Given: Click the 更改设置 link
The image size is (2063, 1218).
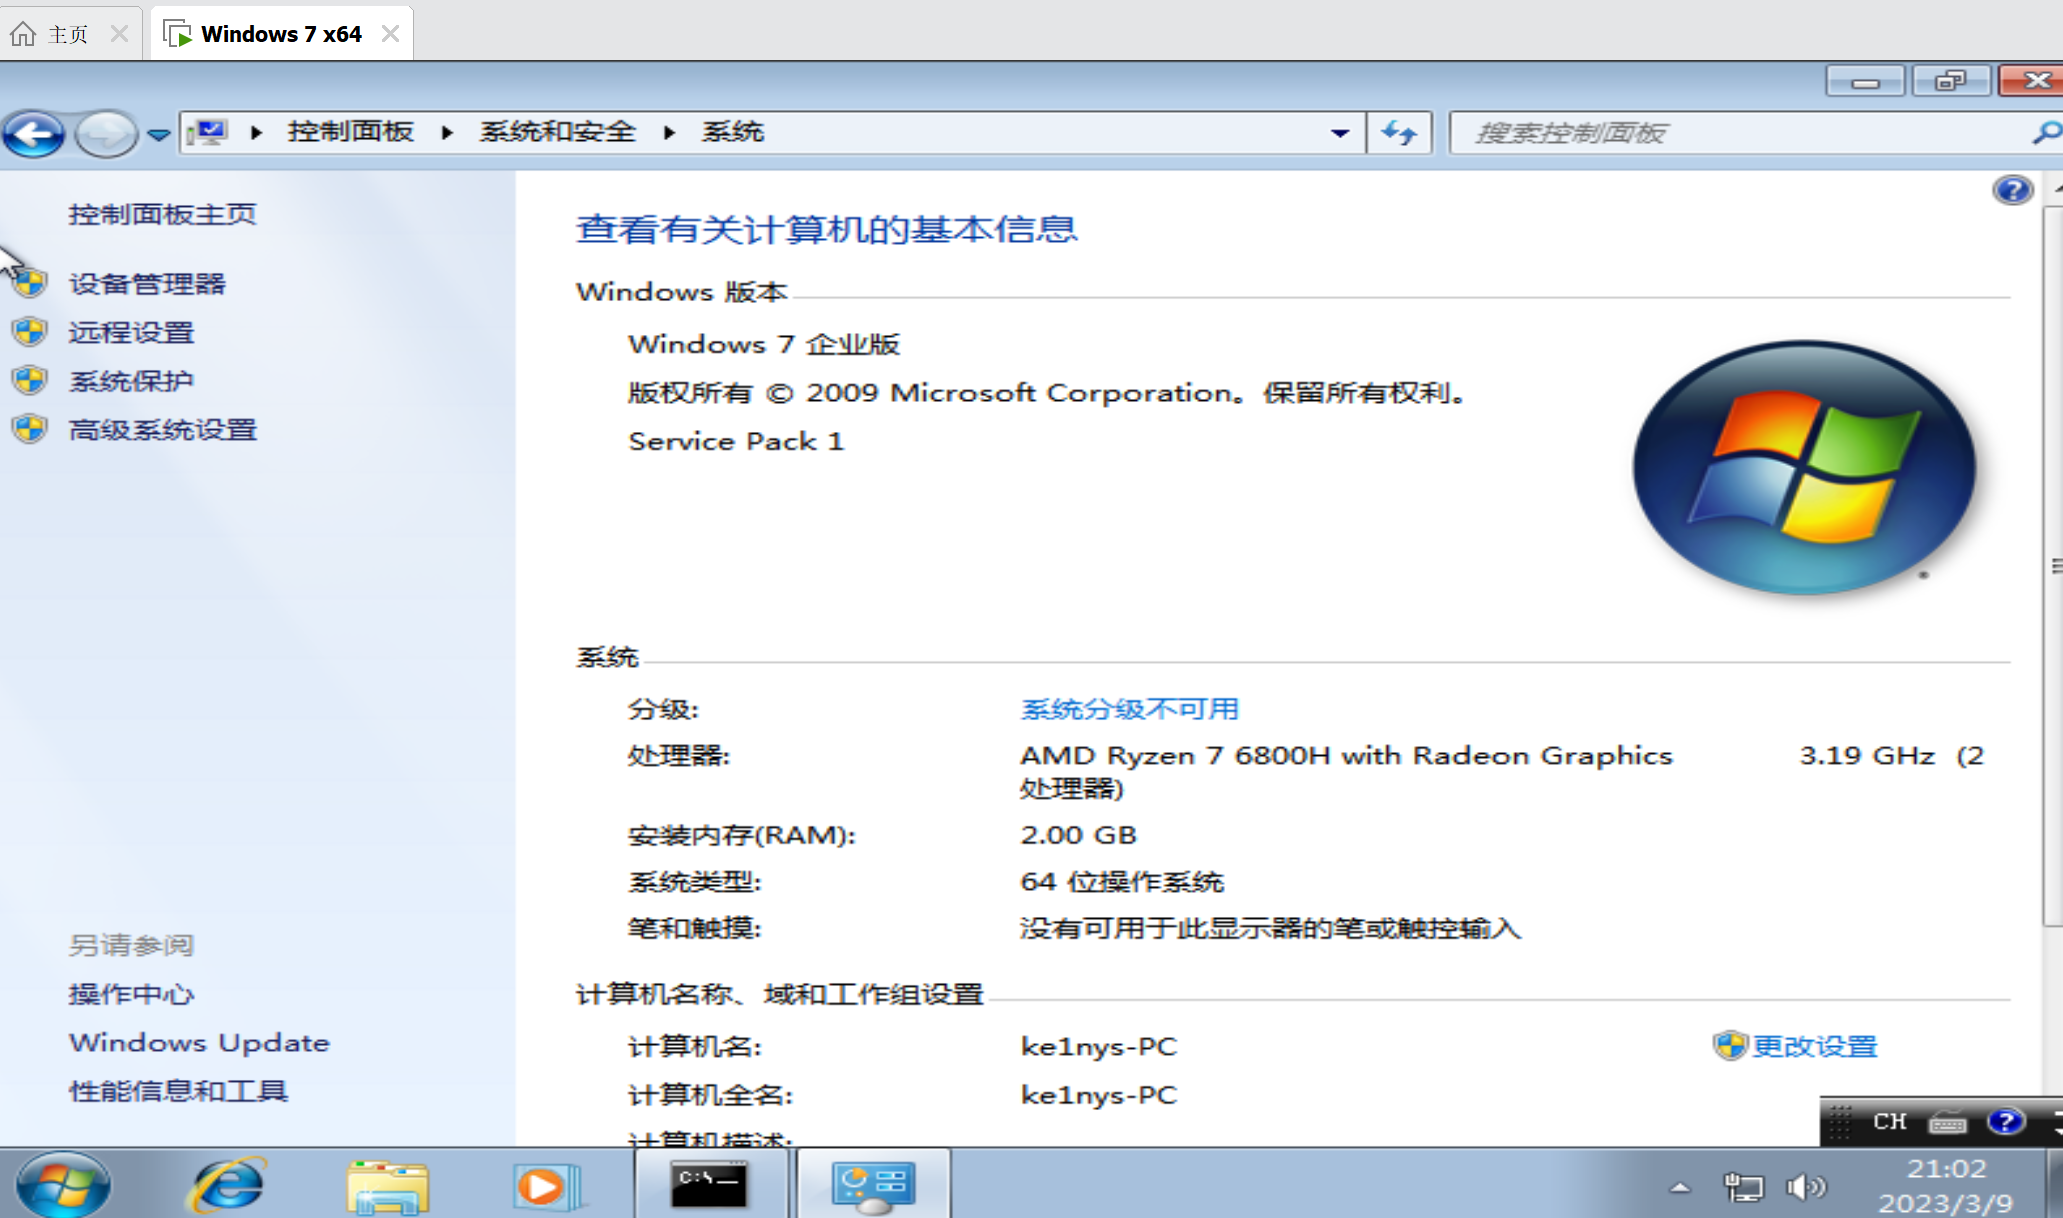Looking at the screenshot, I should tap(1814, 1047).
